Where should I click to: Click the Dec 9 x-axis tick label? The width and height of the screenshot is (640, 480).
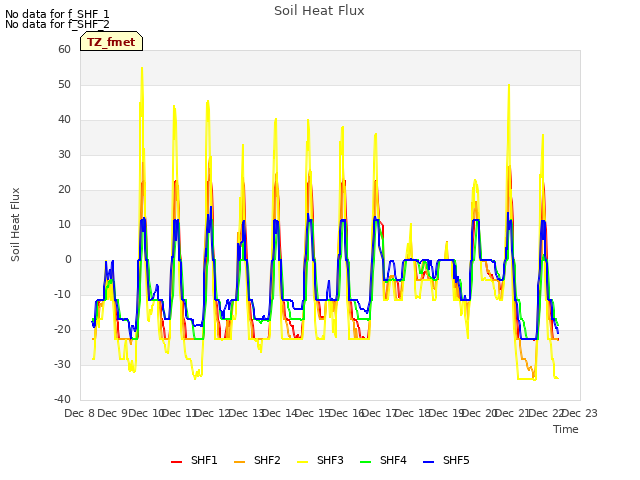pos(113,413)
